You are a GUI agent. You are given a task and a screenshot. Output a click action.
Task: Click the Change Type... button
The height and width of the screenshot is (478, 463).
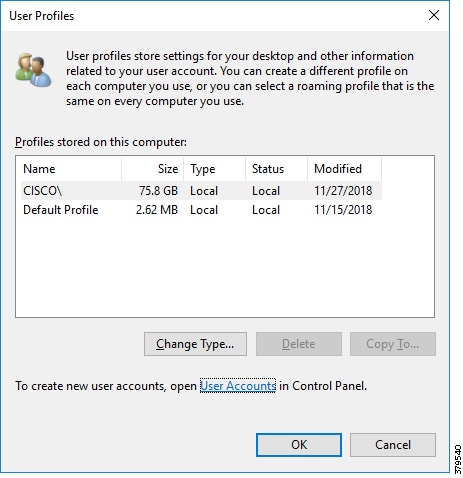(x=195, y=344)
